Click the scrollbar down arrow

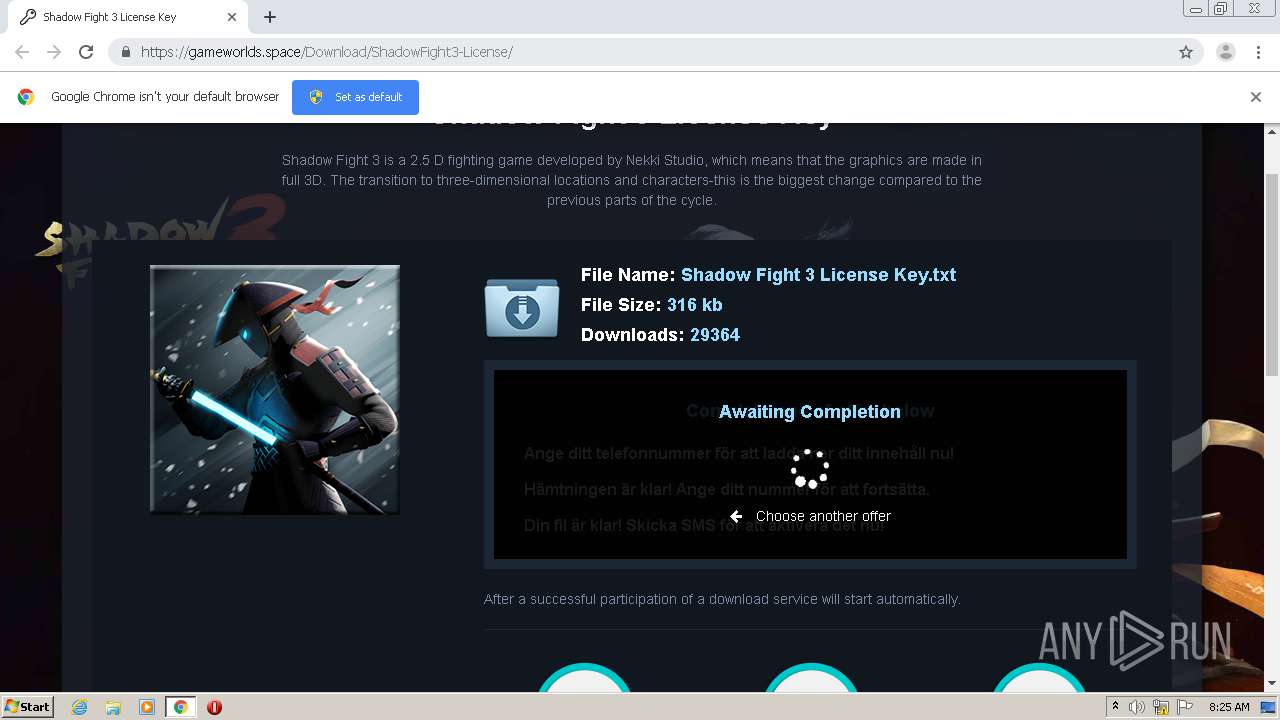click(1272, 683)
